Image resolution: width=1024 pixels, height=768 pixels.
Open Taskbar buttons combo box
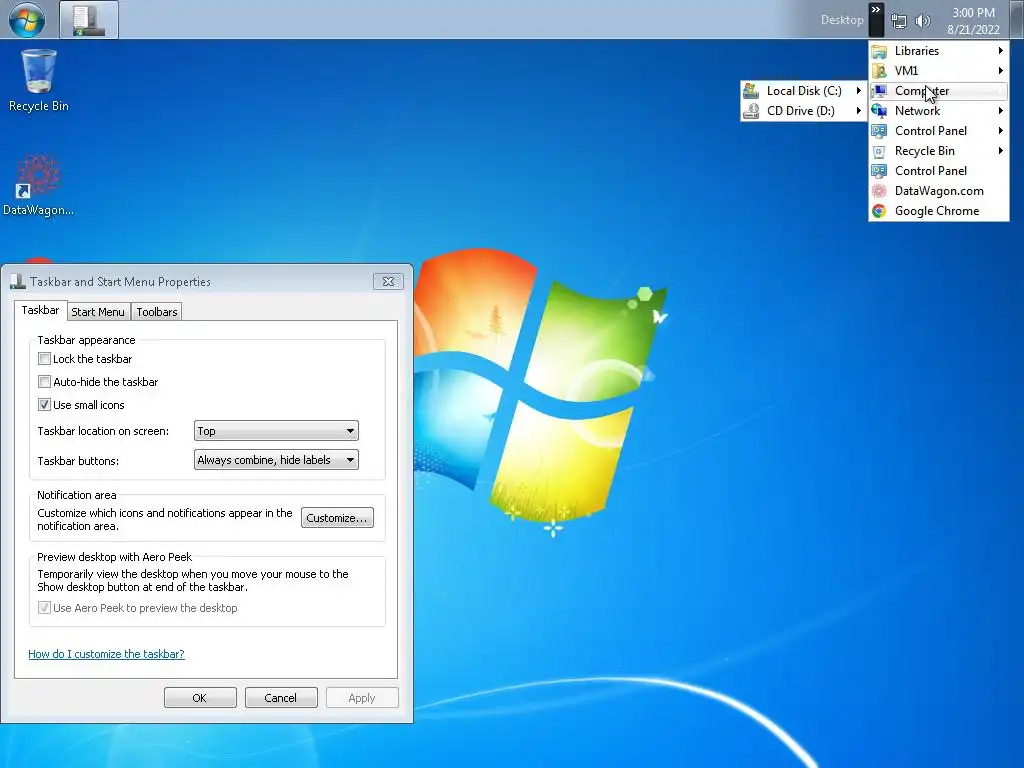(x=276, y=460)
